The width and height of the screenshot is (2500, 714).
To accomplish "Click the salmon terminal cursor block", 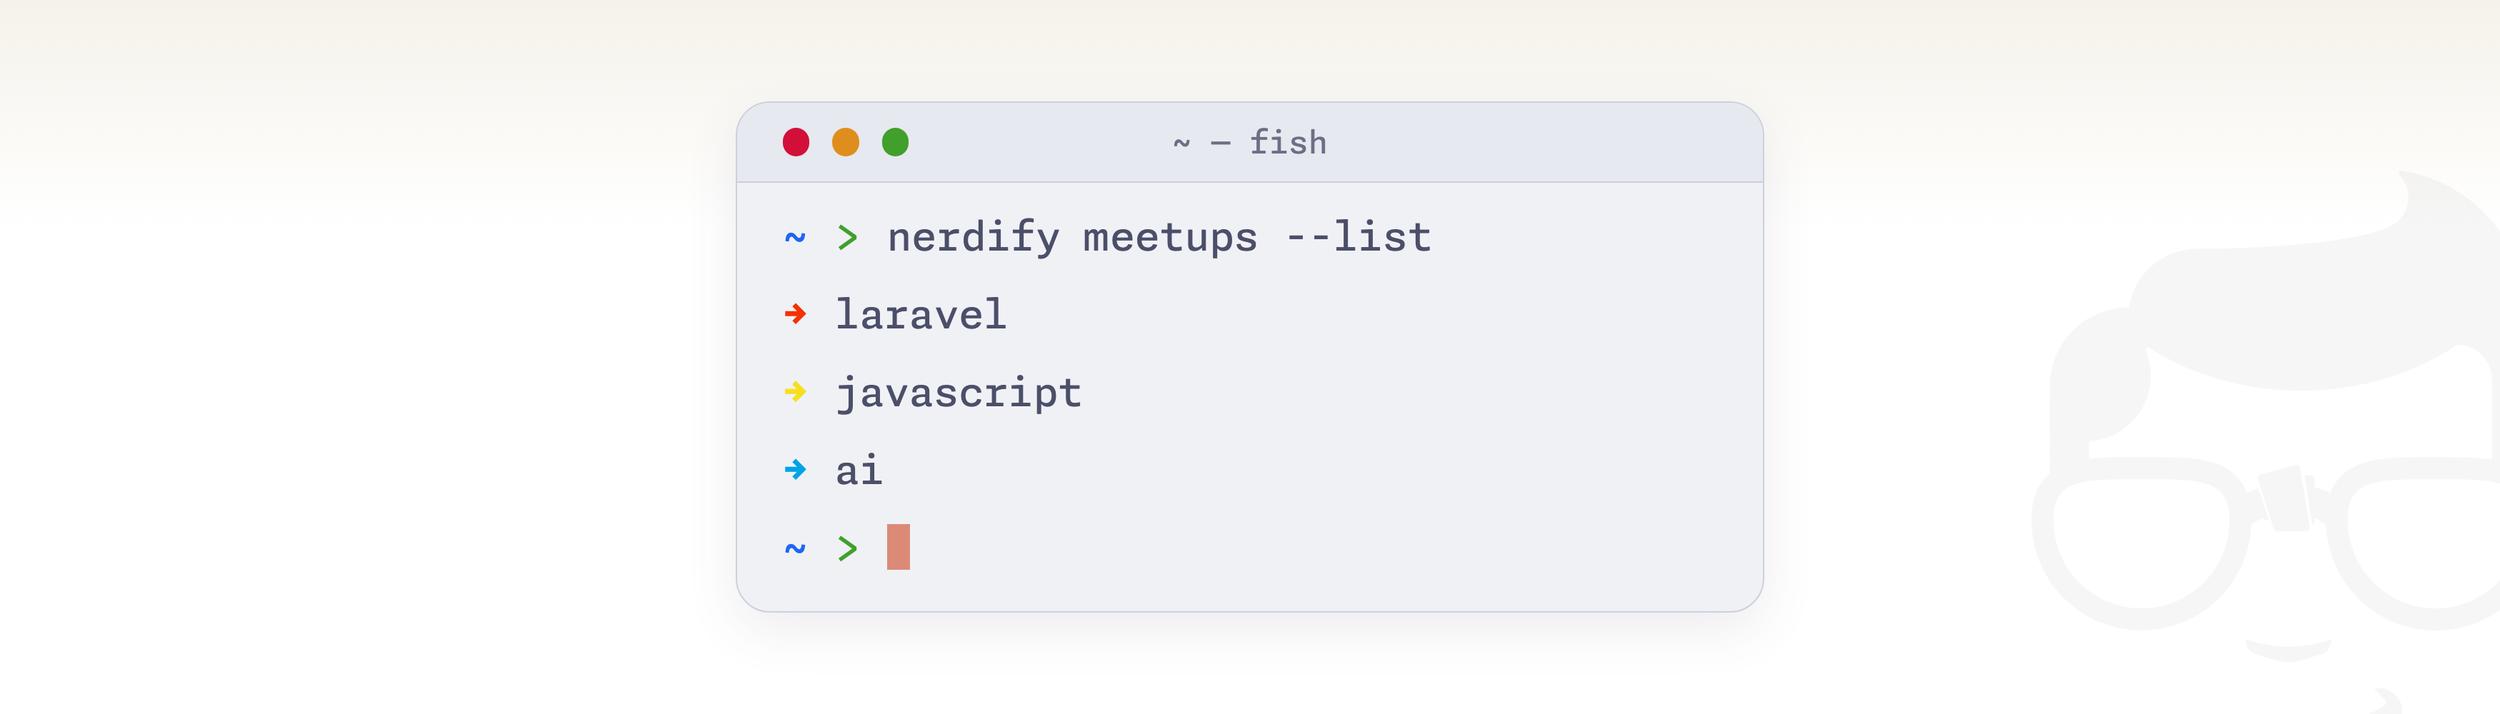I will [898, 547].
